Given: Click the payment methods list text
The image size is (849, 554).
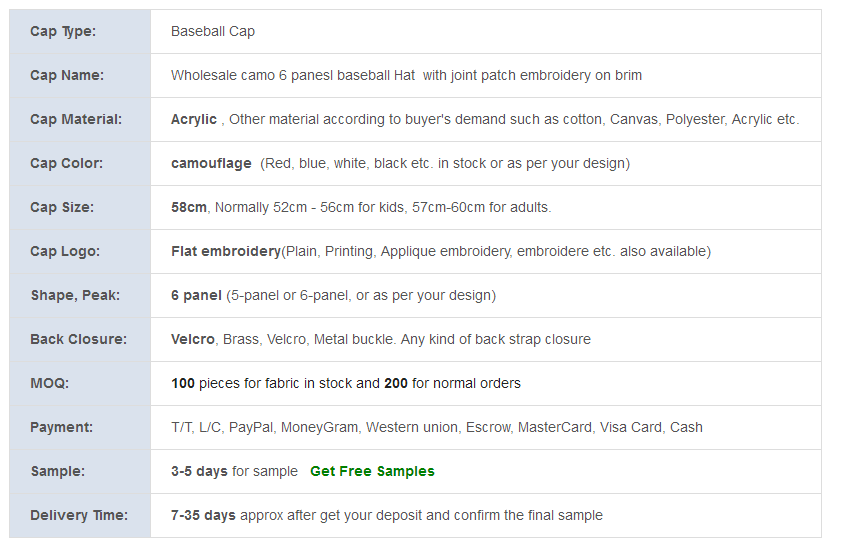Looking at the screenshot, I should (x=436, y=427).
